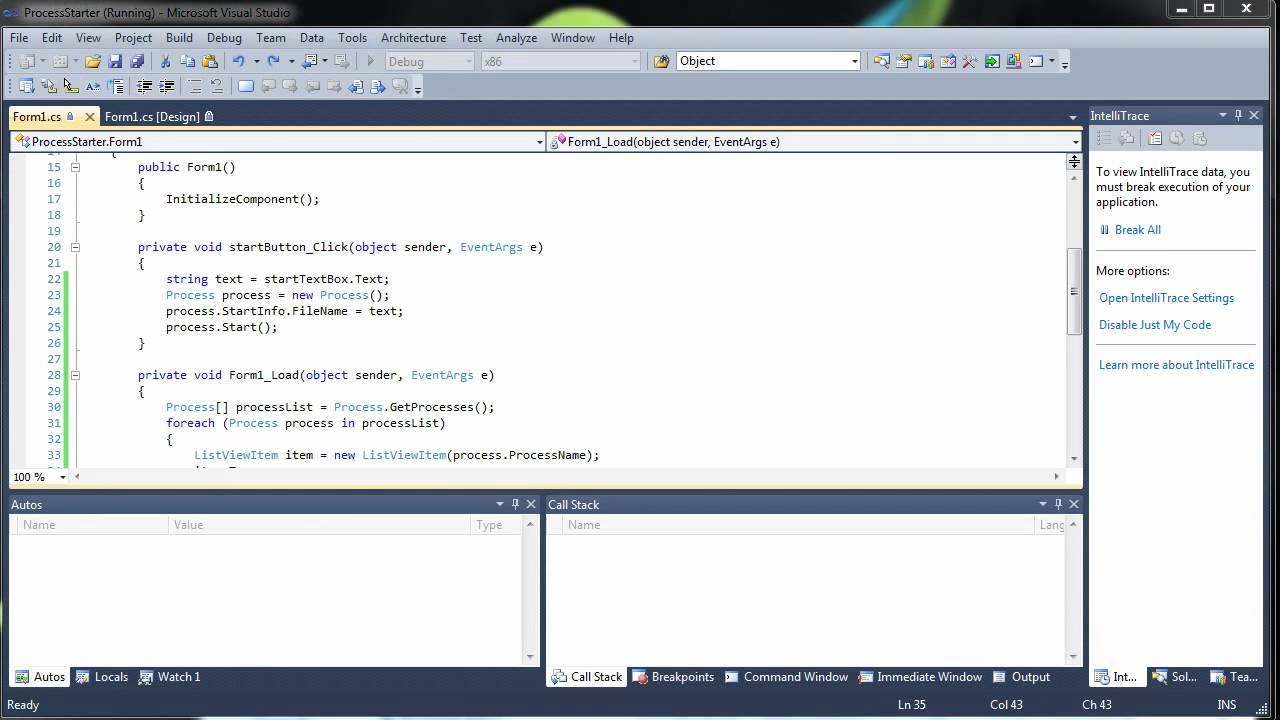Click the Uncomment selected lines icon
1280x720 pixels.
pyautogui.click(x=216, y=87)
